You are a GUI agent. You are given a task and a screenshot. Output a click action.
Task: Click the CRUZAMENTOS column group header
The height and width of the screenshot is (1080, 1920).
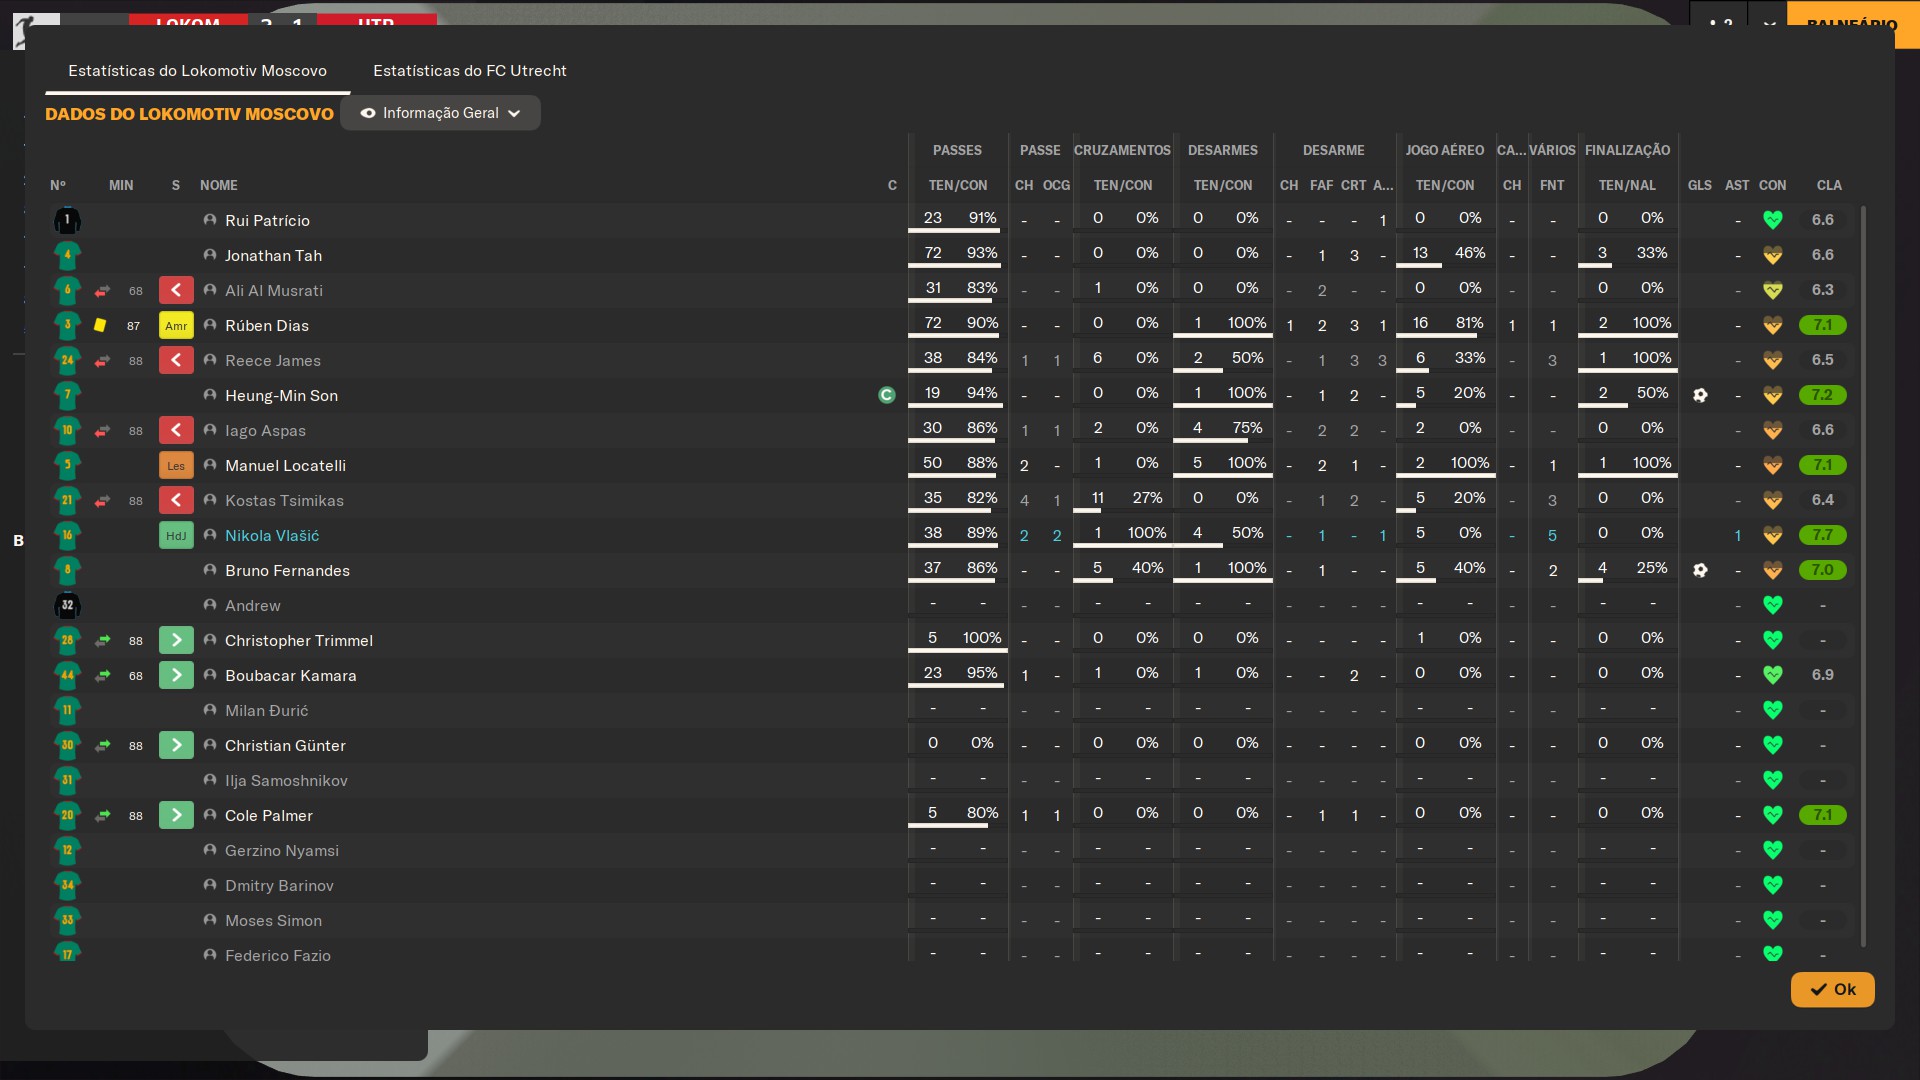point(1122,150)
